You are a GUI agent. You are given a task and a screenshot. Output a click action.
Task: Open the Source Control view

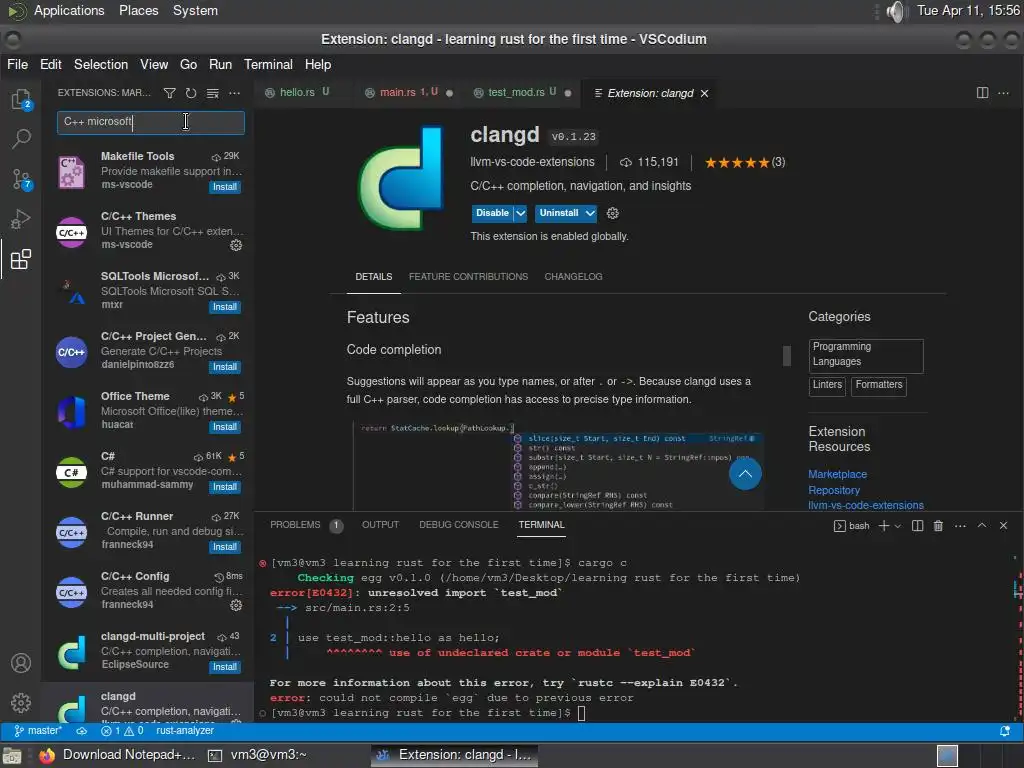coord(21,179)
